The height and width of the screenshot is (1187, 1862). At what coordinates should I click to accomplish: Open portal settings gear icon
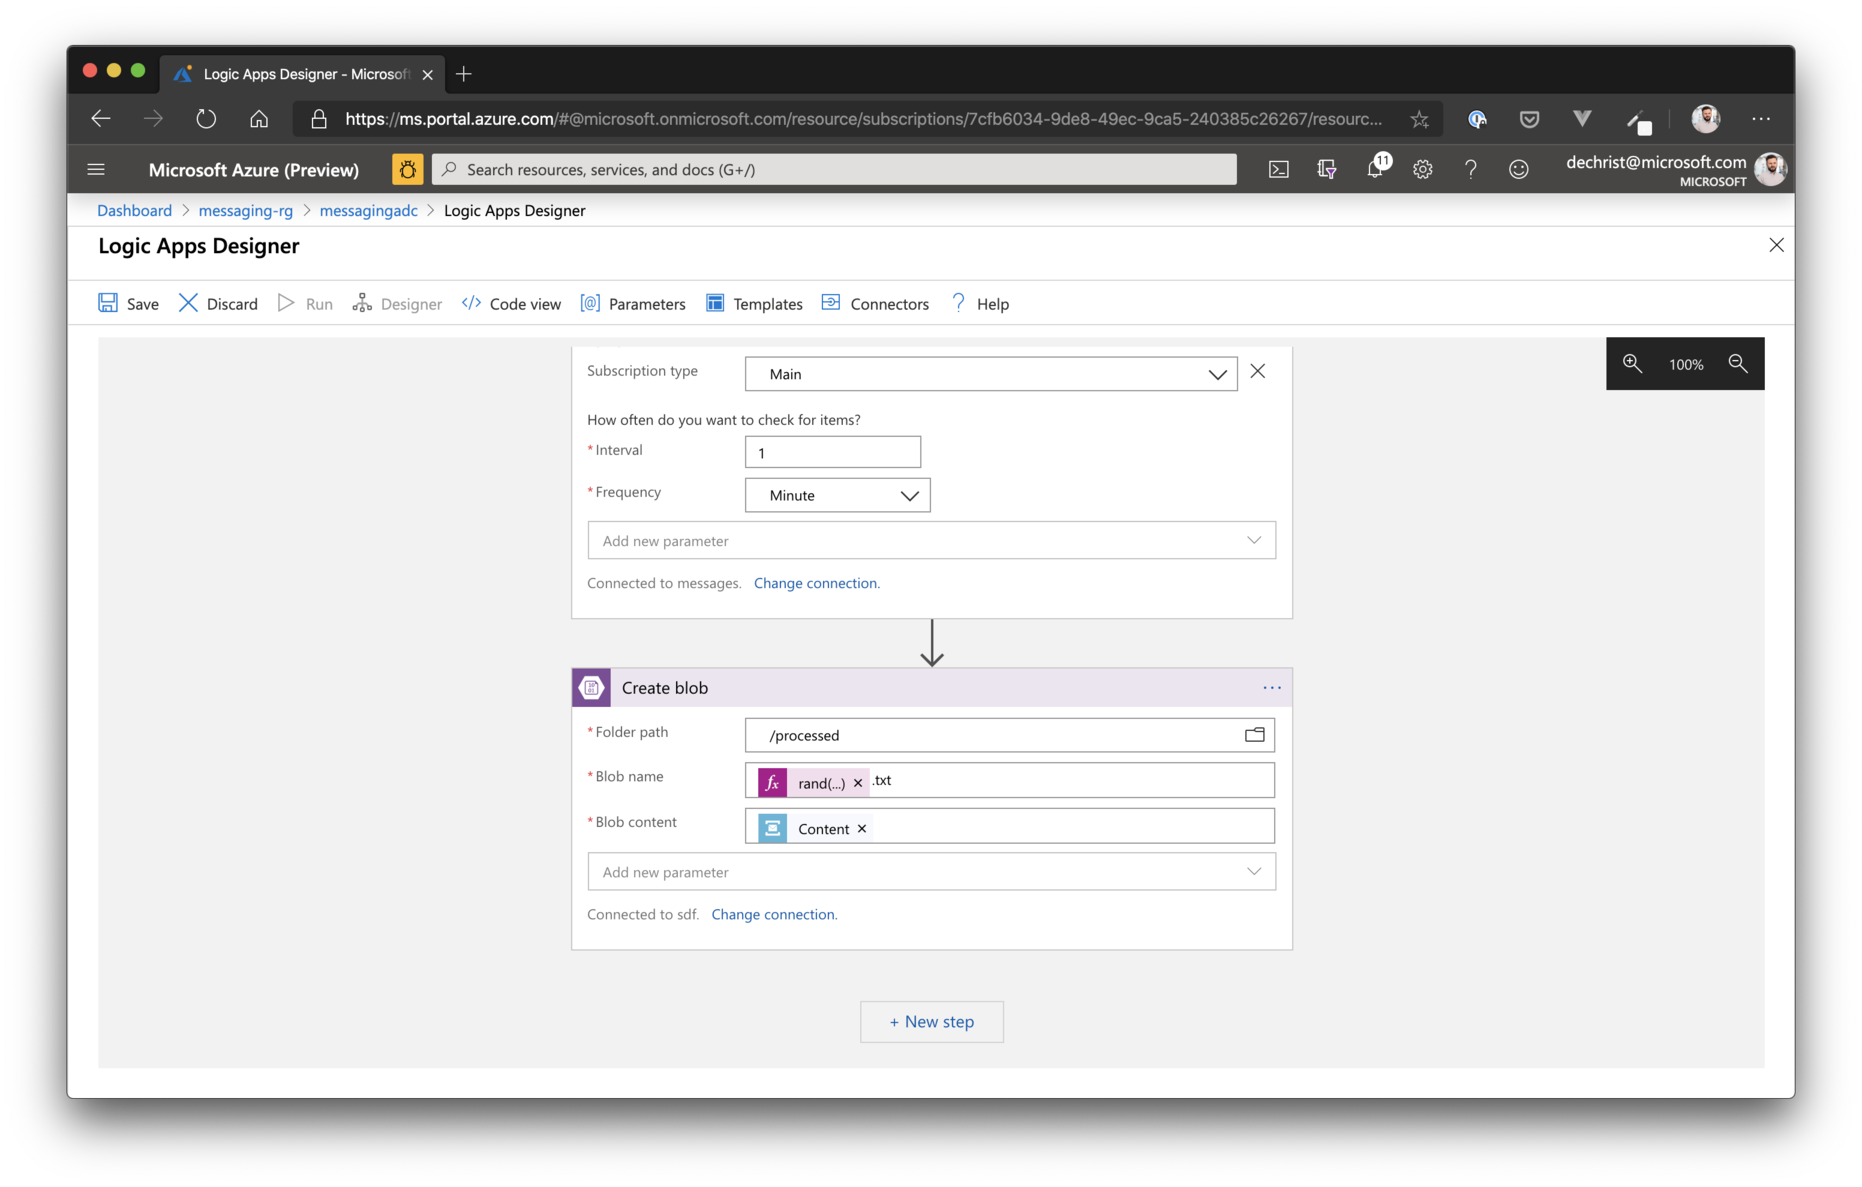pyautogui.click(x=1422, y=169)
